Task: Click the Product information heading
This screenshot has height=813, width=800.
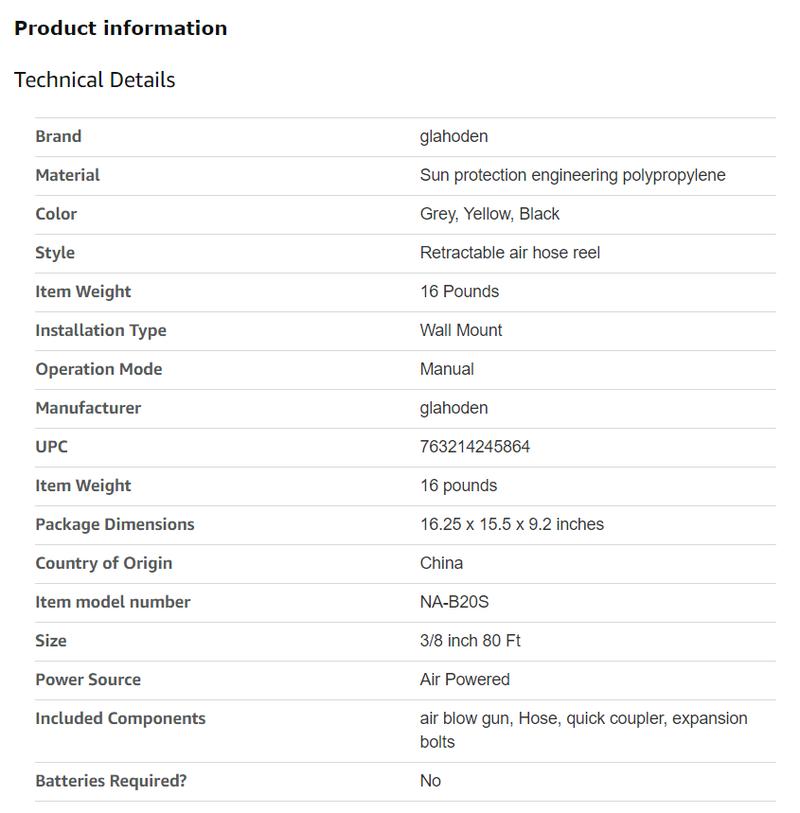Action: 120,28
